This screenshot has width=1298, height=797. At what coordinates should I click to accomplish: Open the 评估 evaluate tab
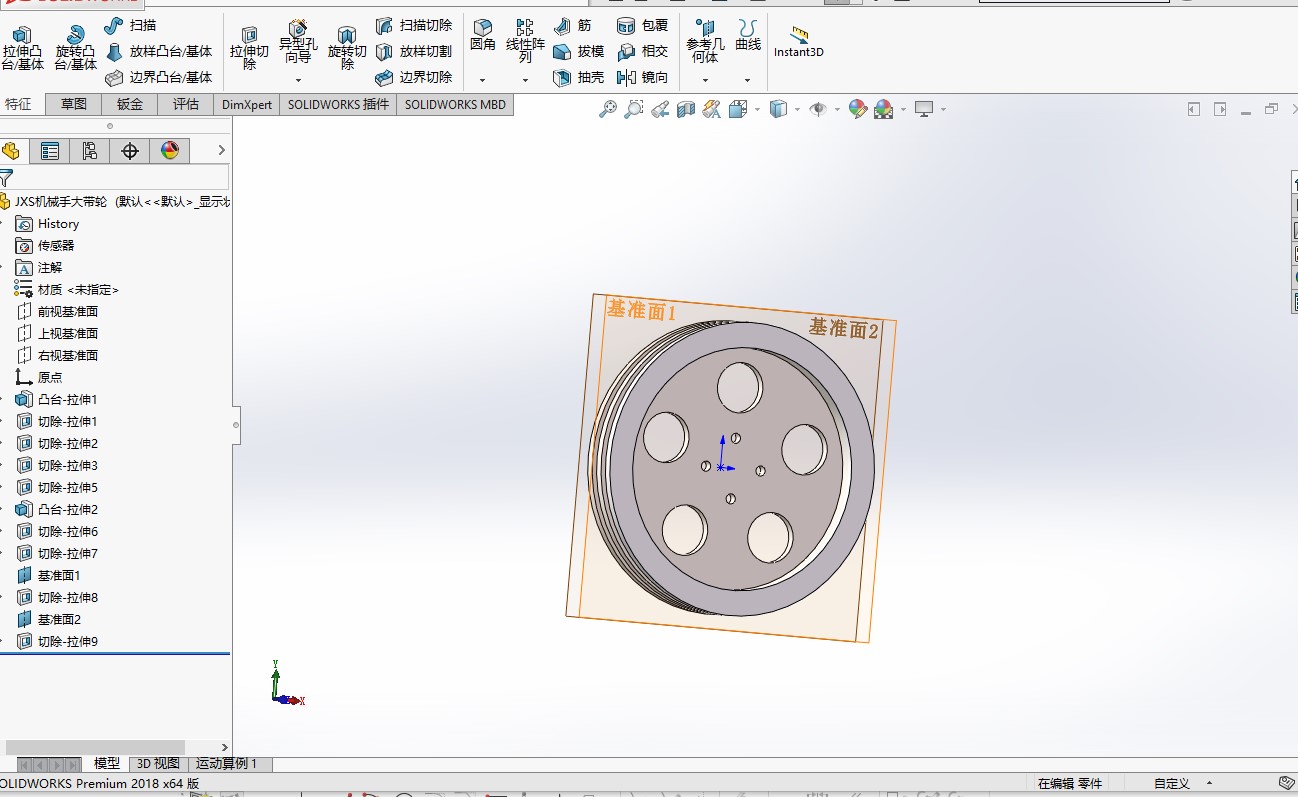(186, 104)
